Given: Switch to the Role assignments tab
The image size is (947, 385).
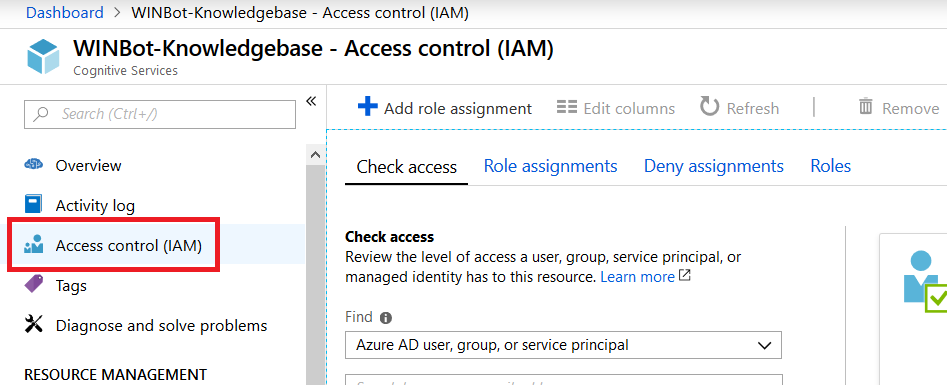Looking at the screenshot, I should point(550,166).
